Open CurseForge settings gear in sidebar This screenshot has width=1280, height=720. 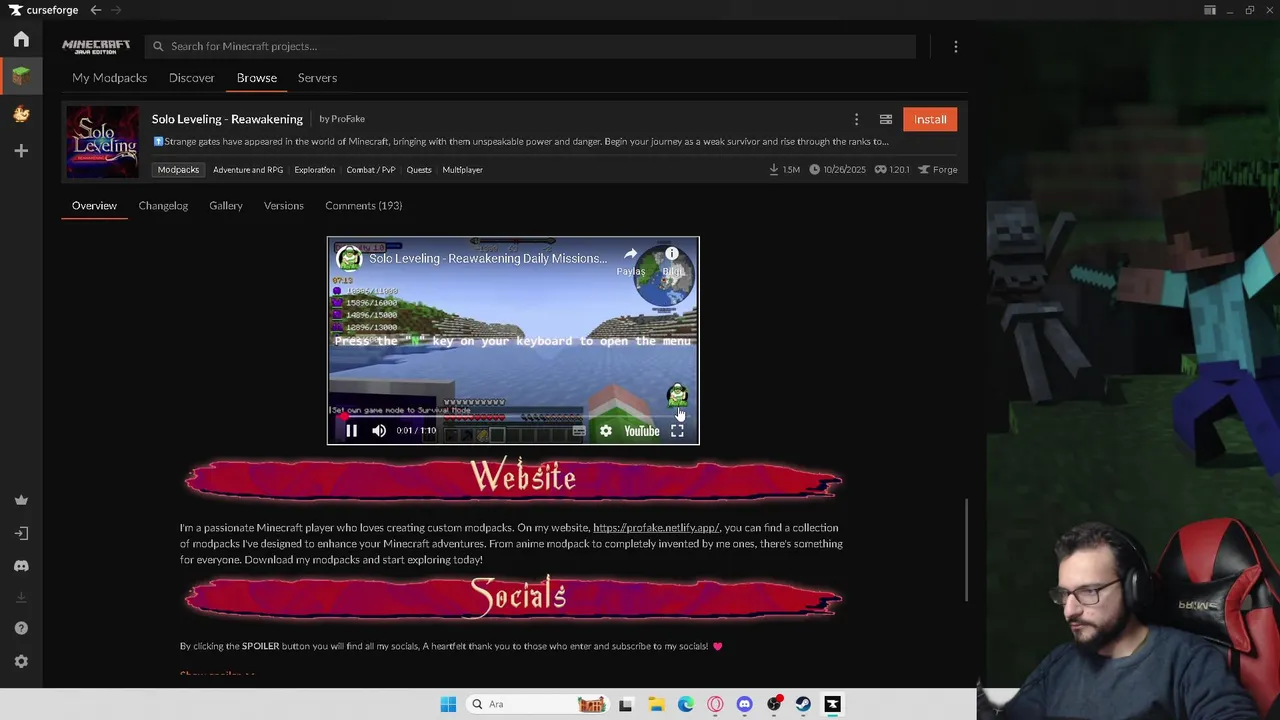(x=21, y=661)
